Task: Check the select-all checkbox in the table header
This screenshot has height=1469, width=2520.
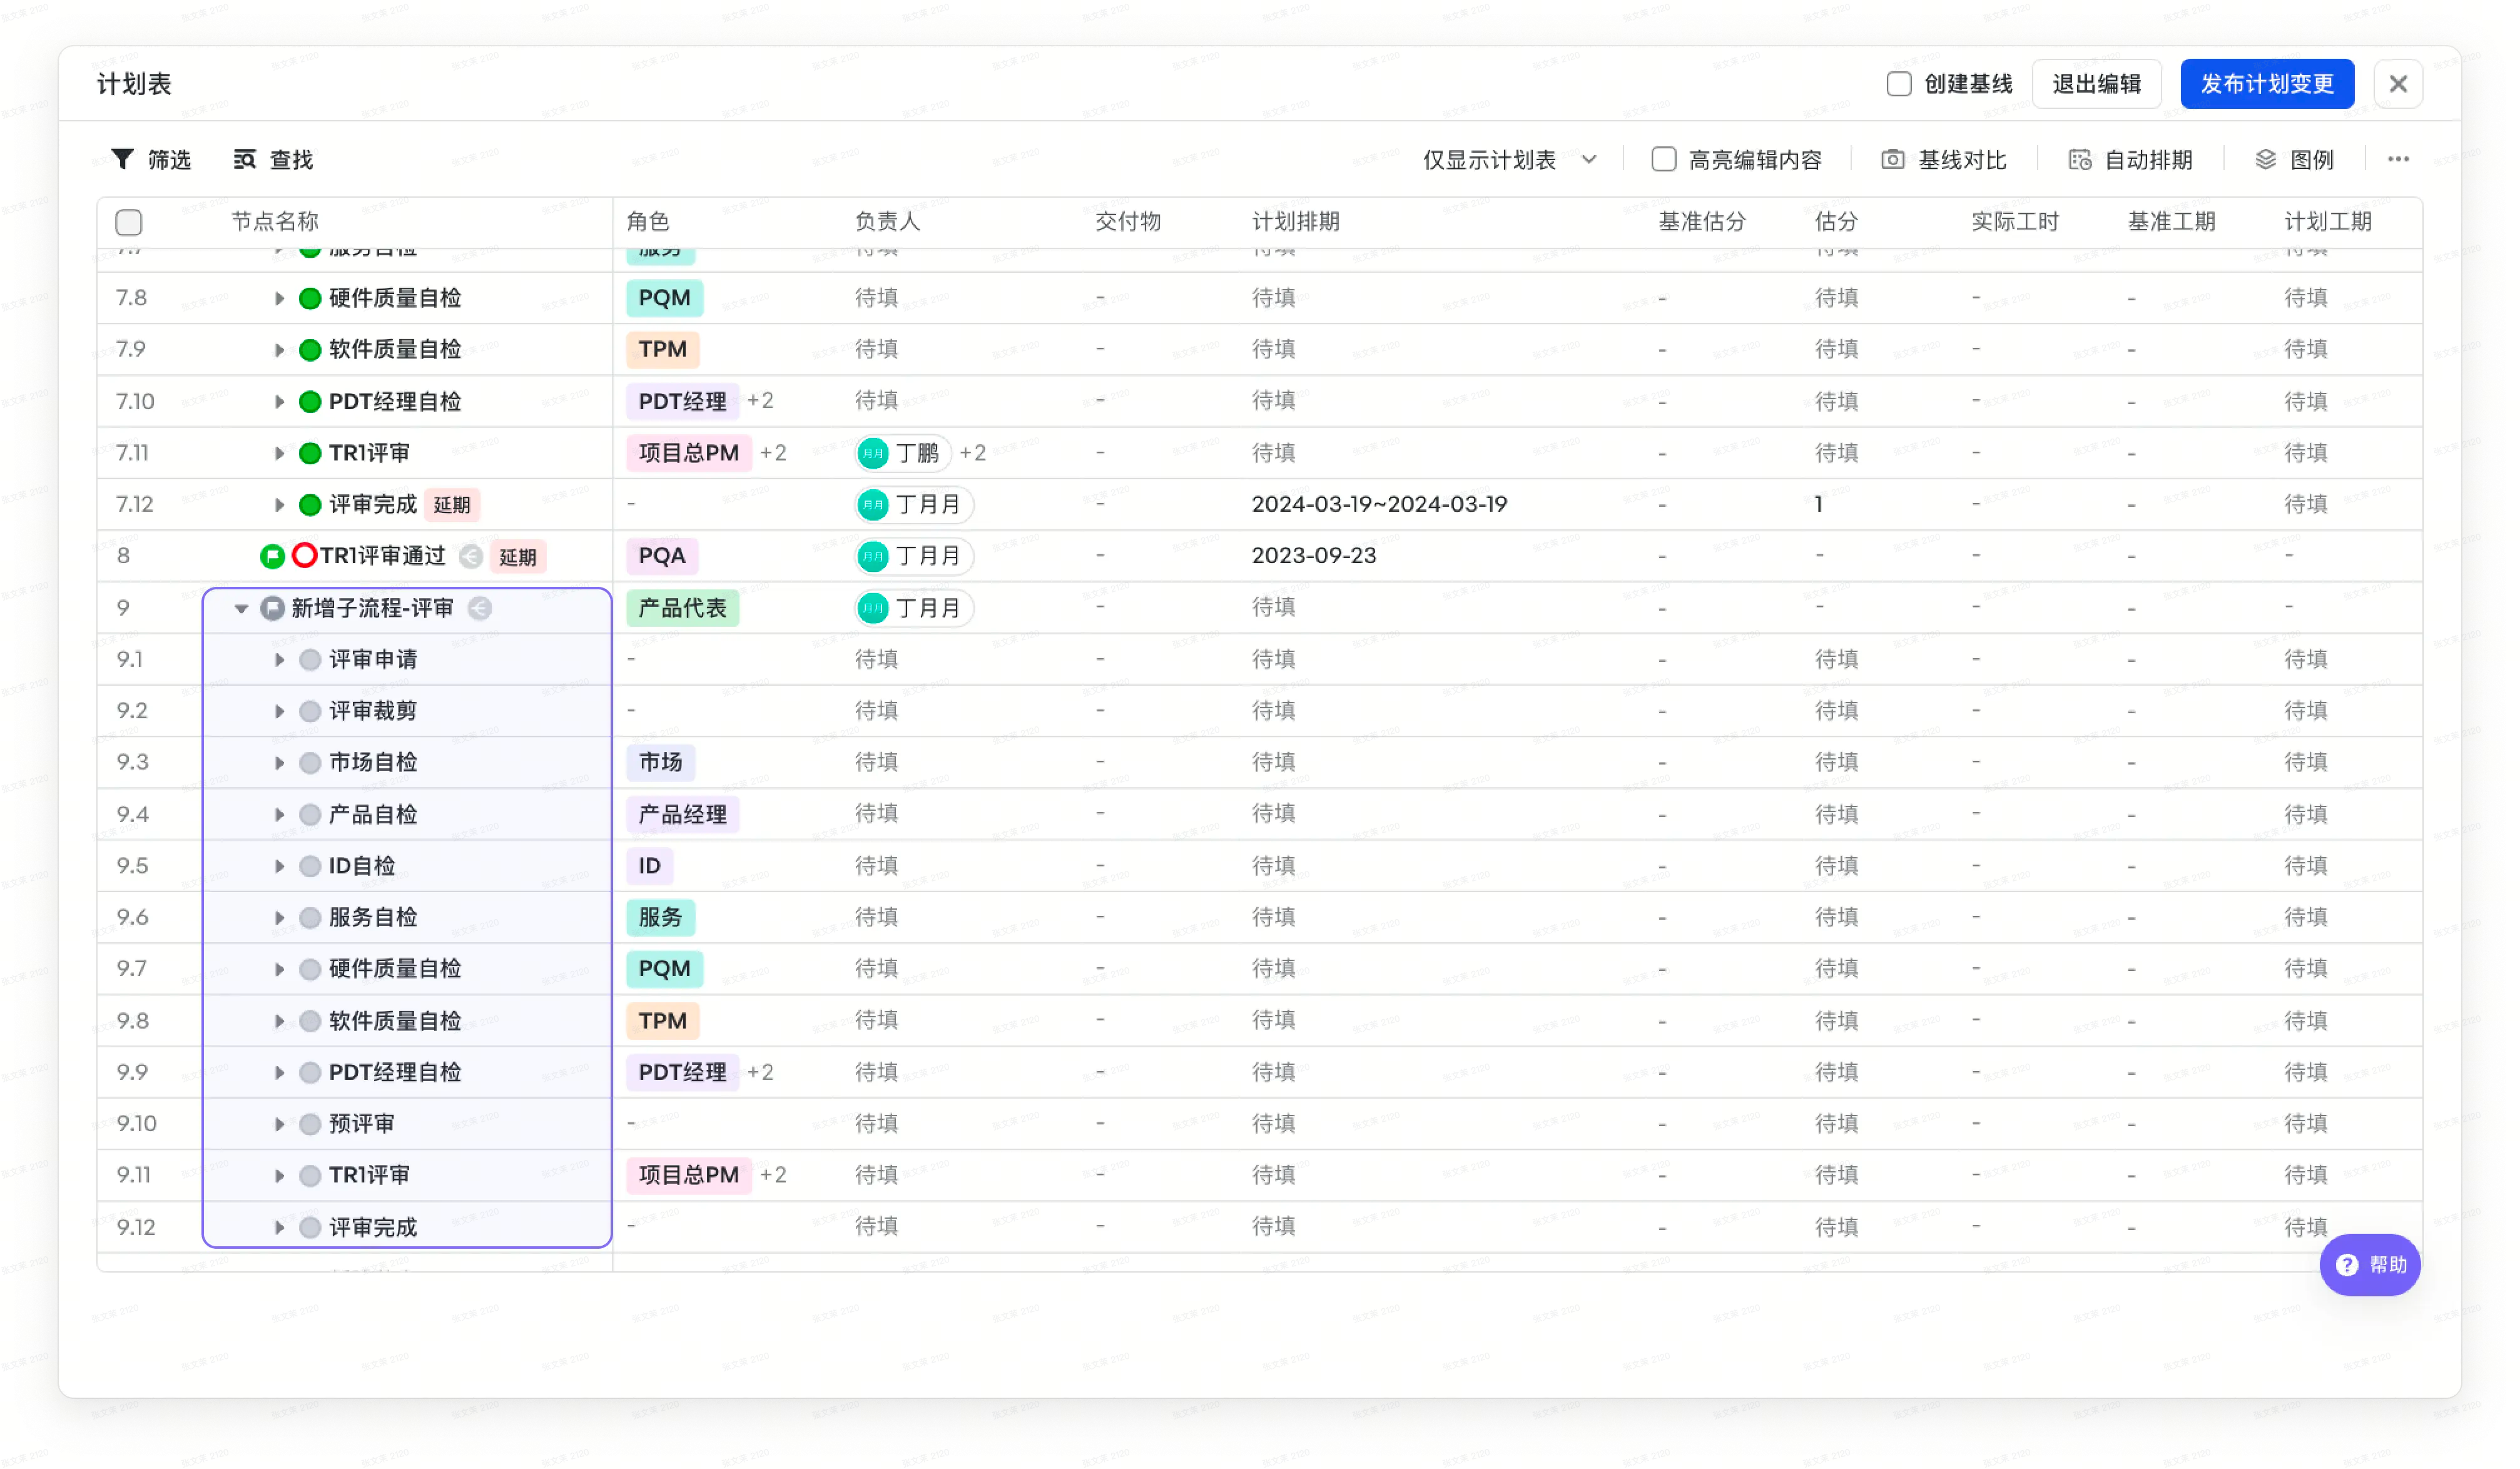Action: point(129,222)
